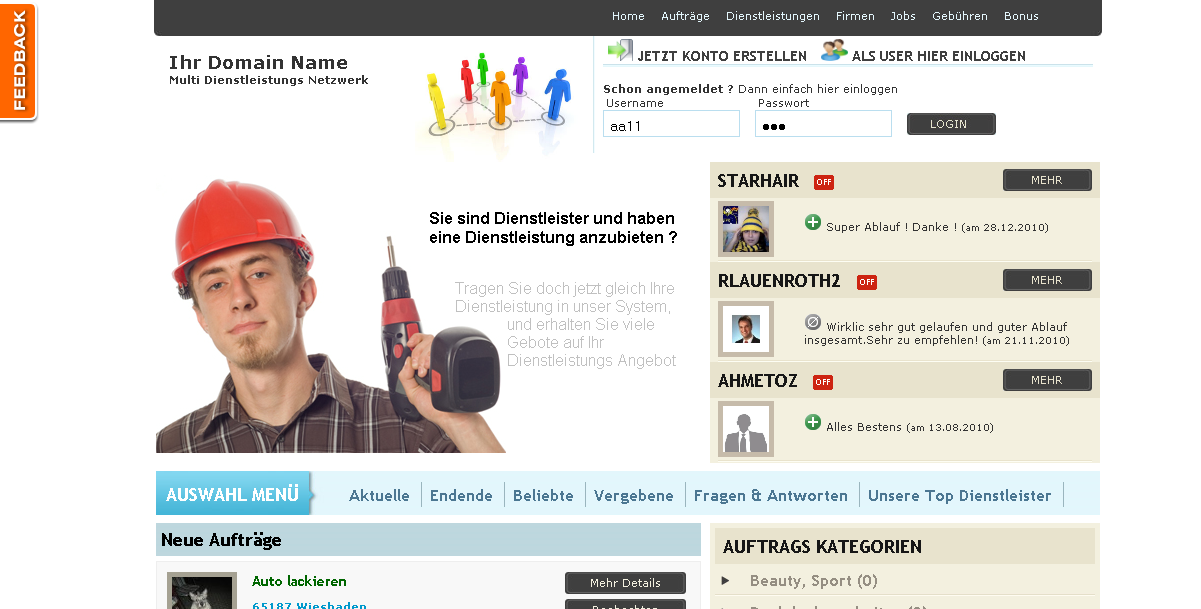Click the Mehr button for Rlauenroth2
Image resolution: width=1201 pixels, height=609 pixels.
(x=1047, y=280)
